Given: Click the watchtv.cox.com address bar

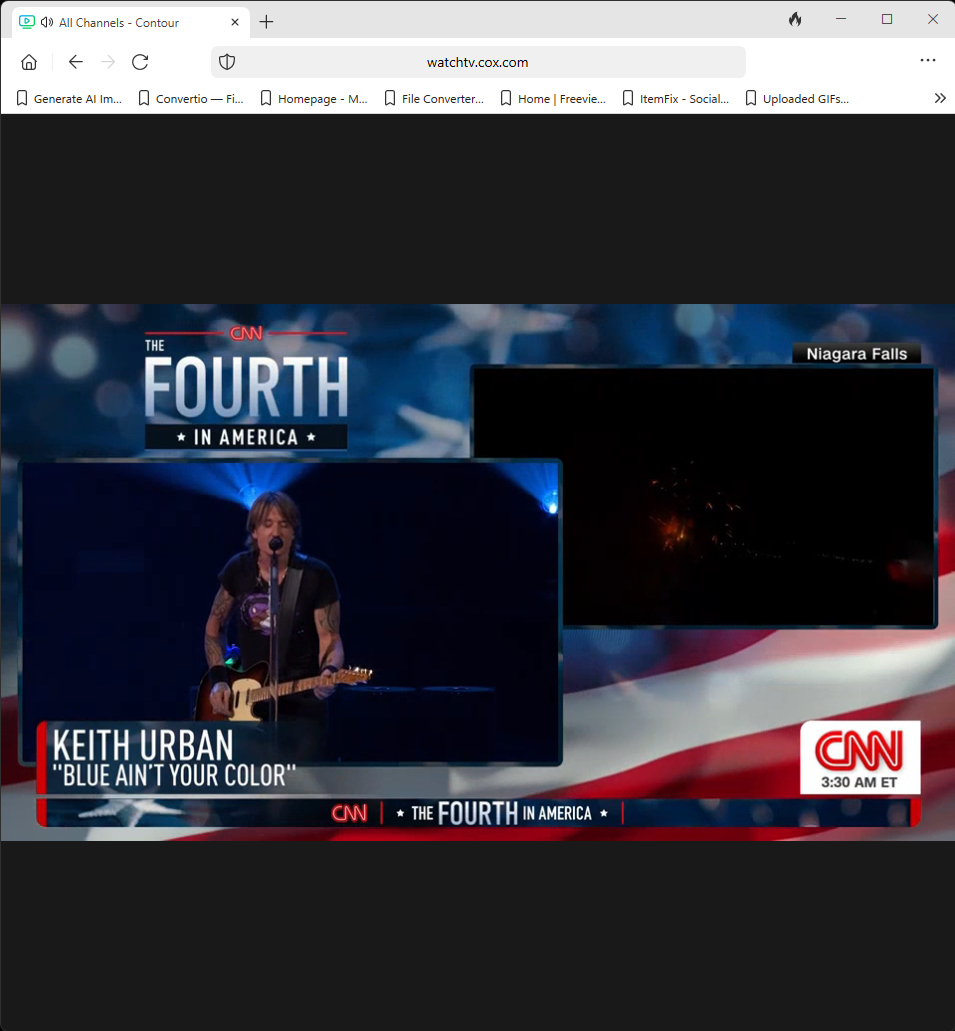Looking at the screenshot, I should [x=478, y=62].
